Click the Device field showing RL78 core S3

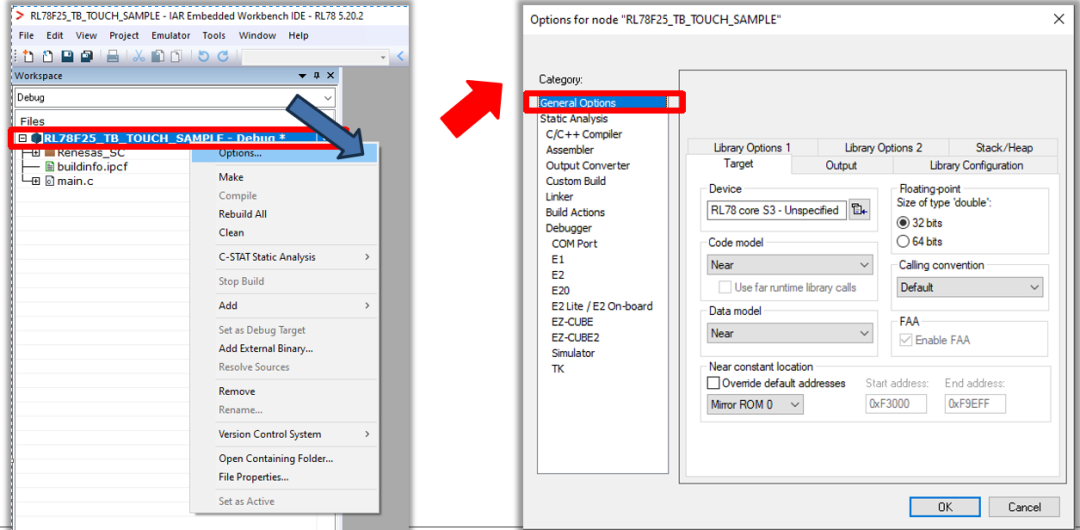pos(777,210)
